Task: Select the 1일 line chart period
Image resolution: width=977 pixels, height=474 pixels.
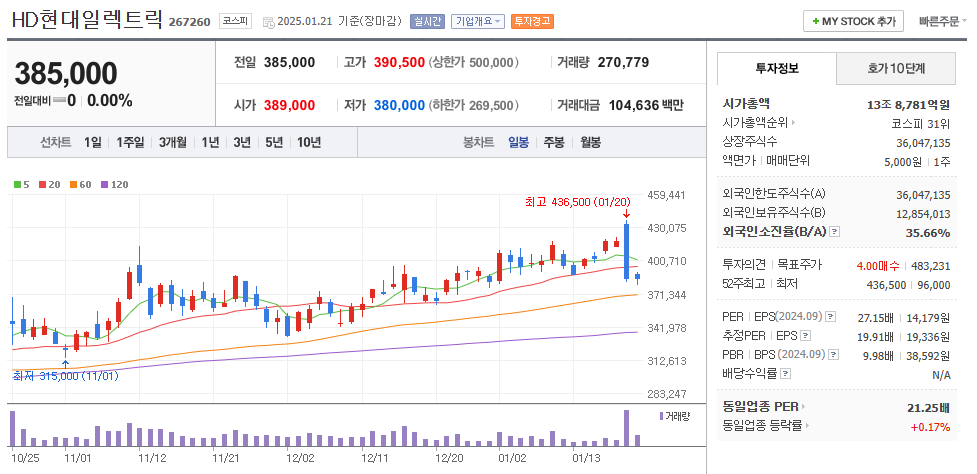Action: (x=92, y=143)
